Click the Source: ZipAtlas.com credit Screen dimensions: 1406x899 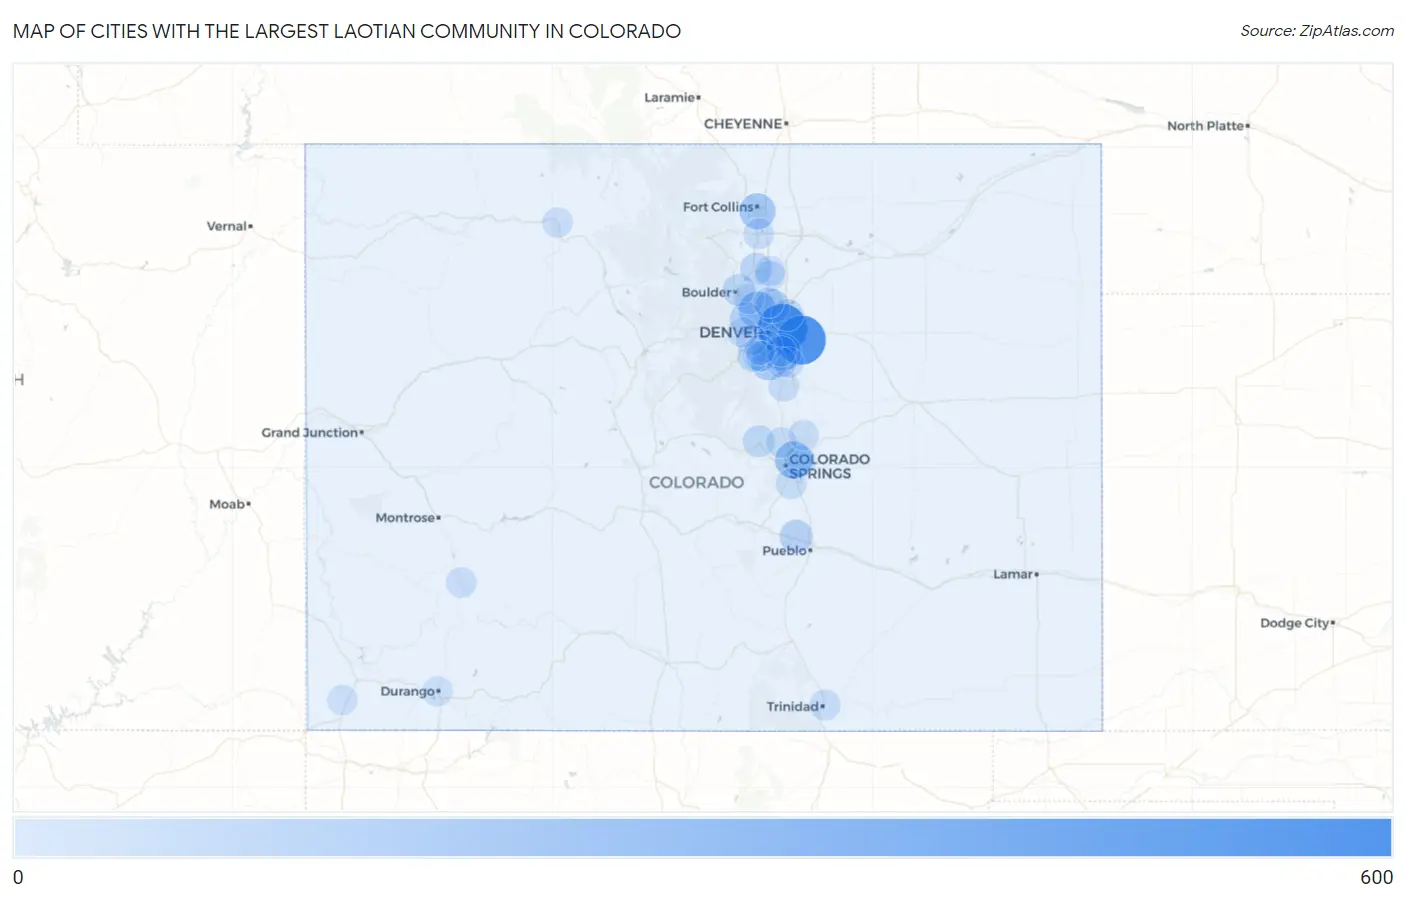[1317, 31]
